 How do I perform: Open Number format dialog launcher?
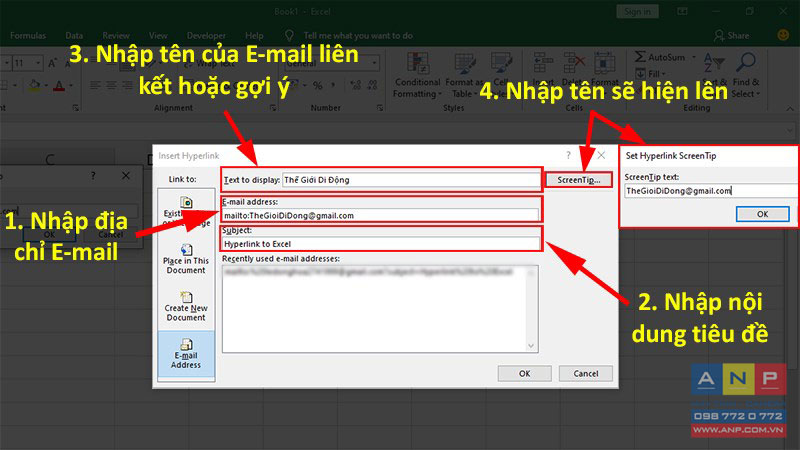[380, 108]
